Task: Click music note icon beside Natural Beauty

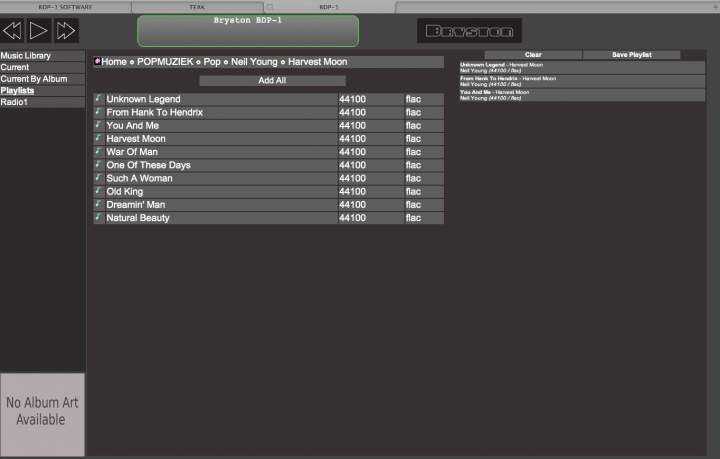Action: (99, 218)
